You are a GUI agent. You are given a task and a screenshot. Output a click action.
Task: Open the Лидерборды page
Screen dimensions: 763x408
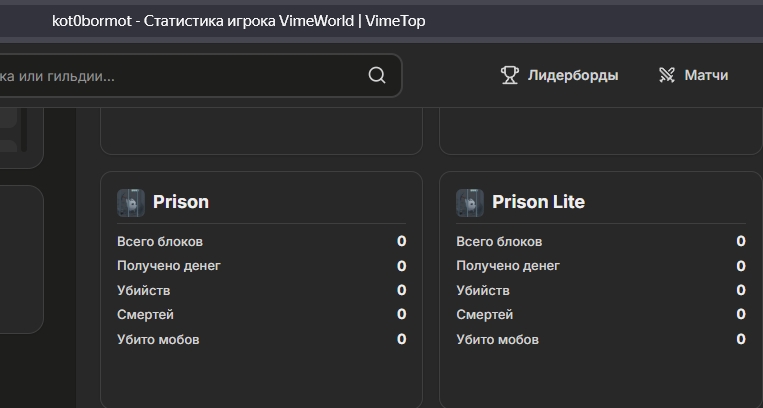tap(572, 75)
